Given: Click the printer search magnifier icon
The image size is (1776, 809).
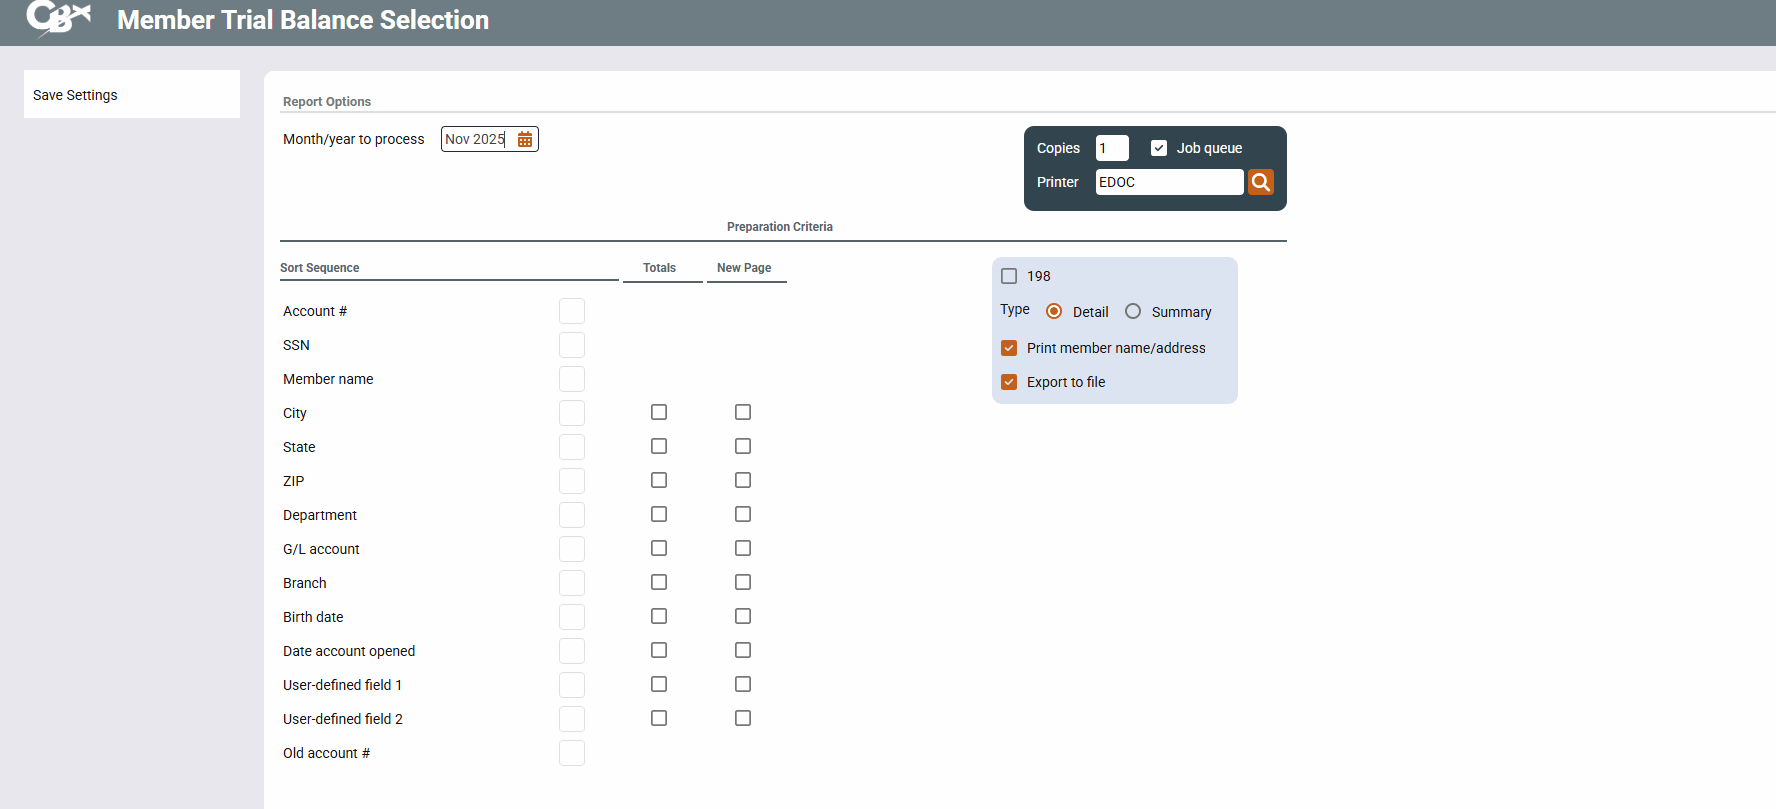Looking at the screenshot, I should pos(1260,182).
